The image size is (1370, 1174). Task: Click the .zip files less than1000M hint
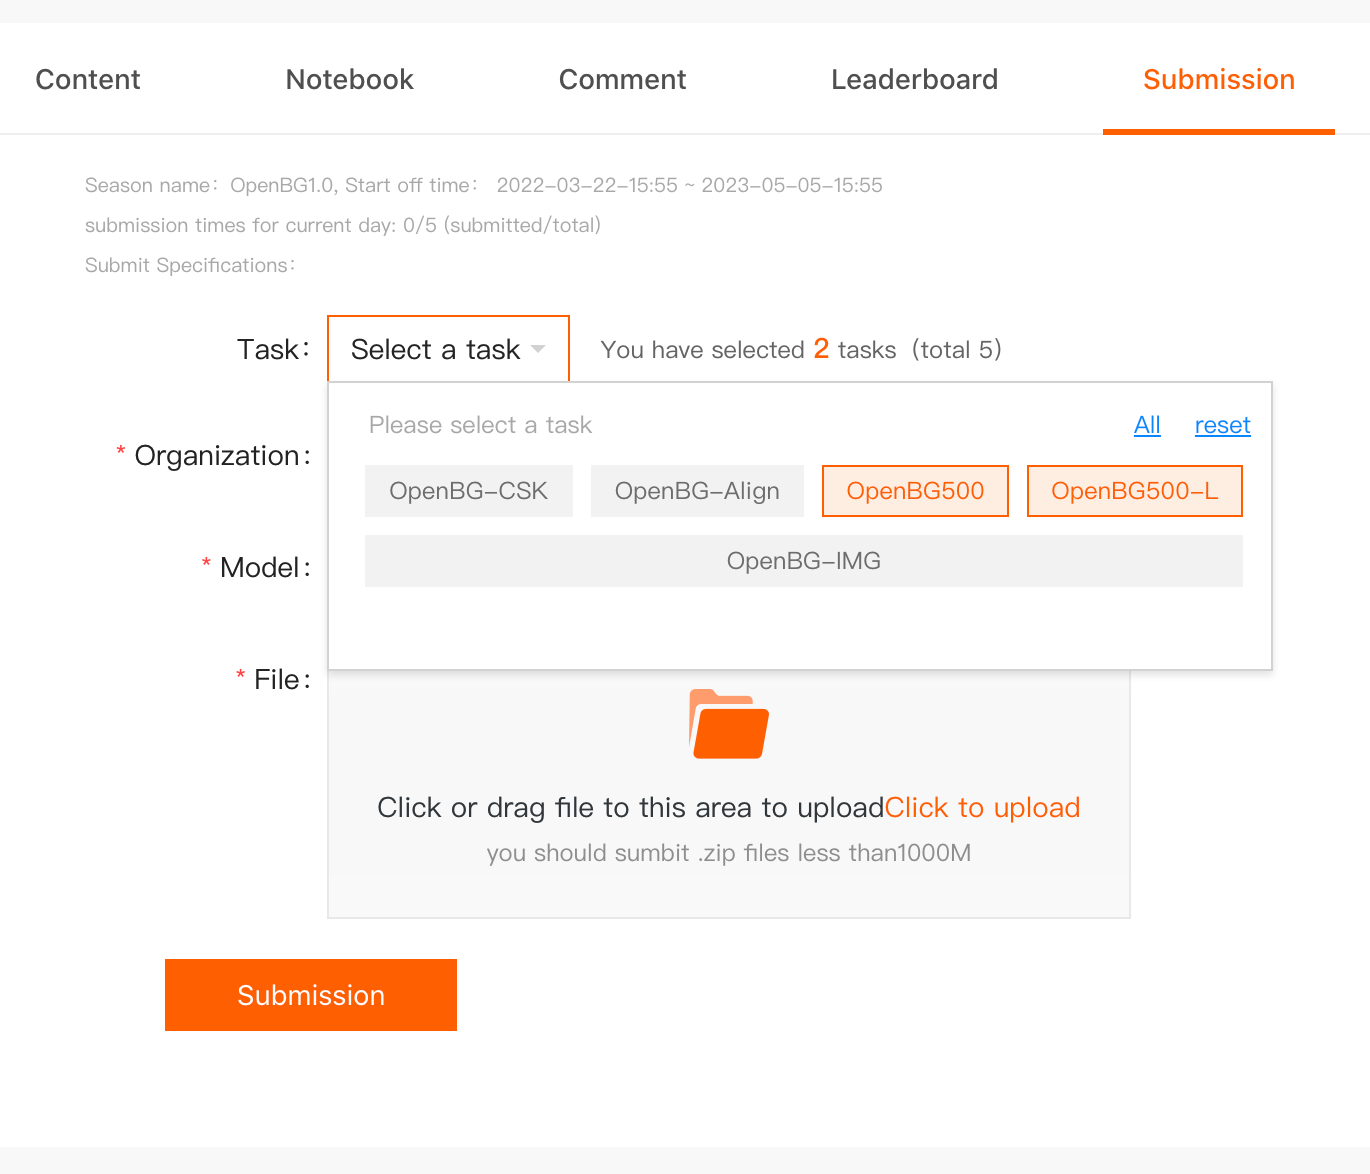click(x=728, y=853)
